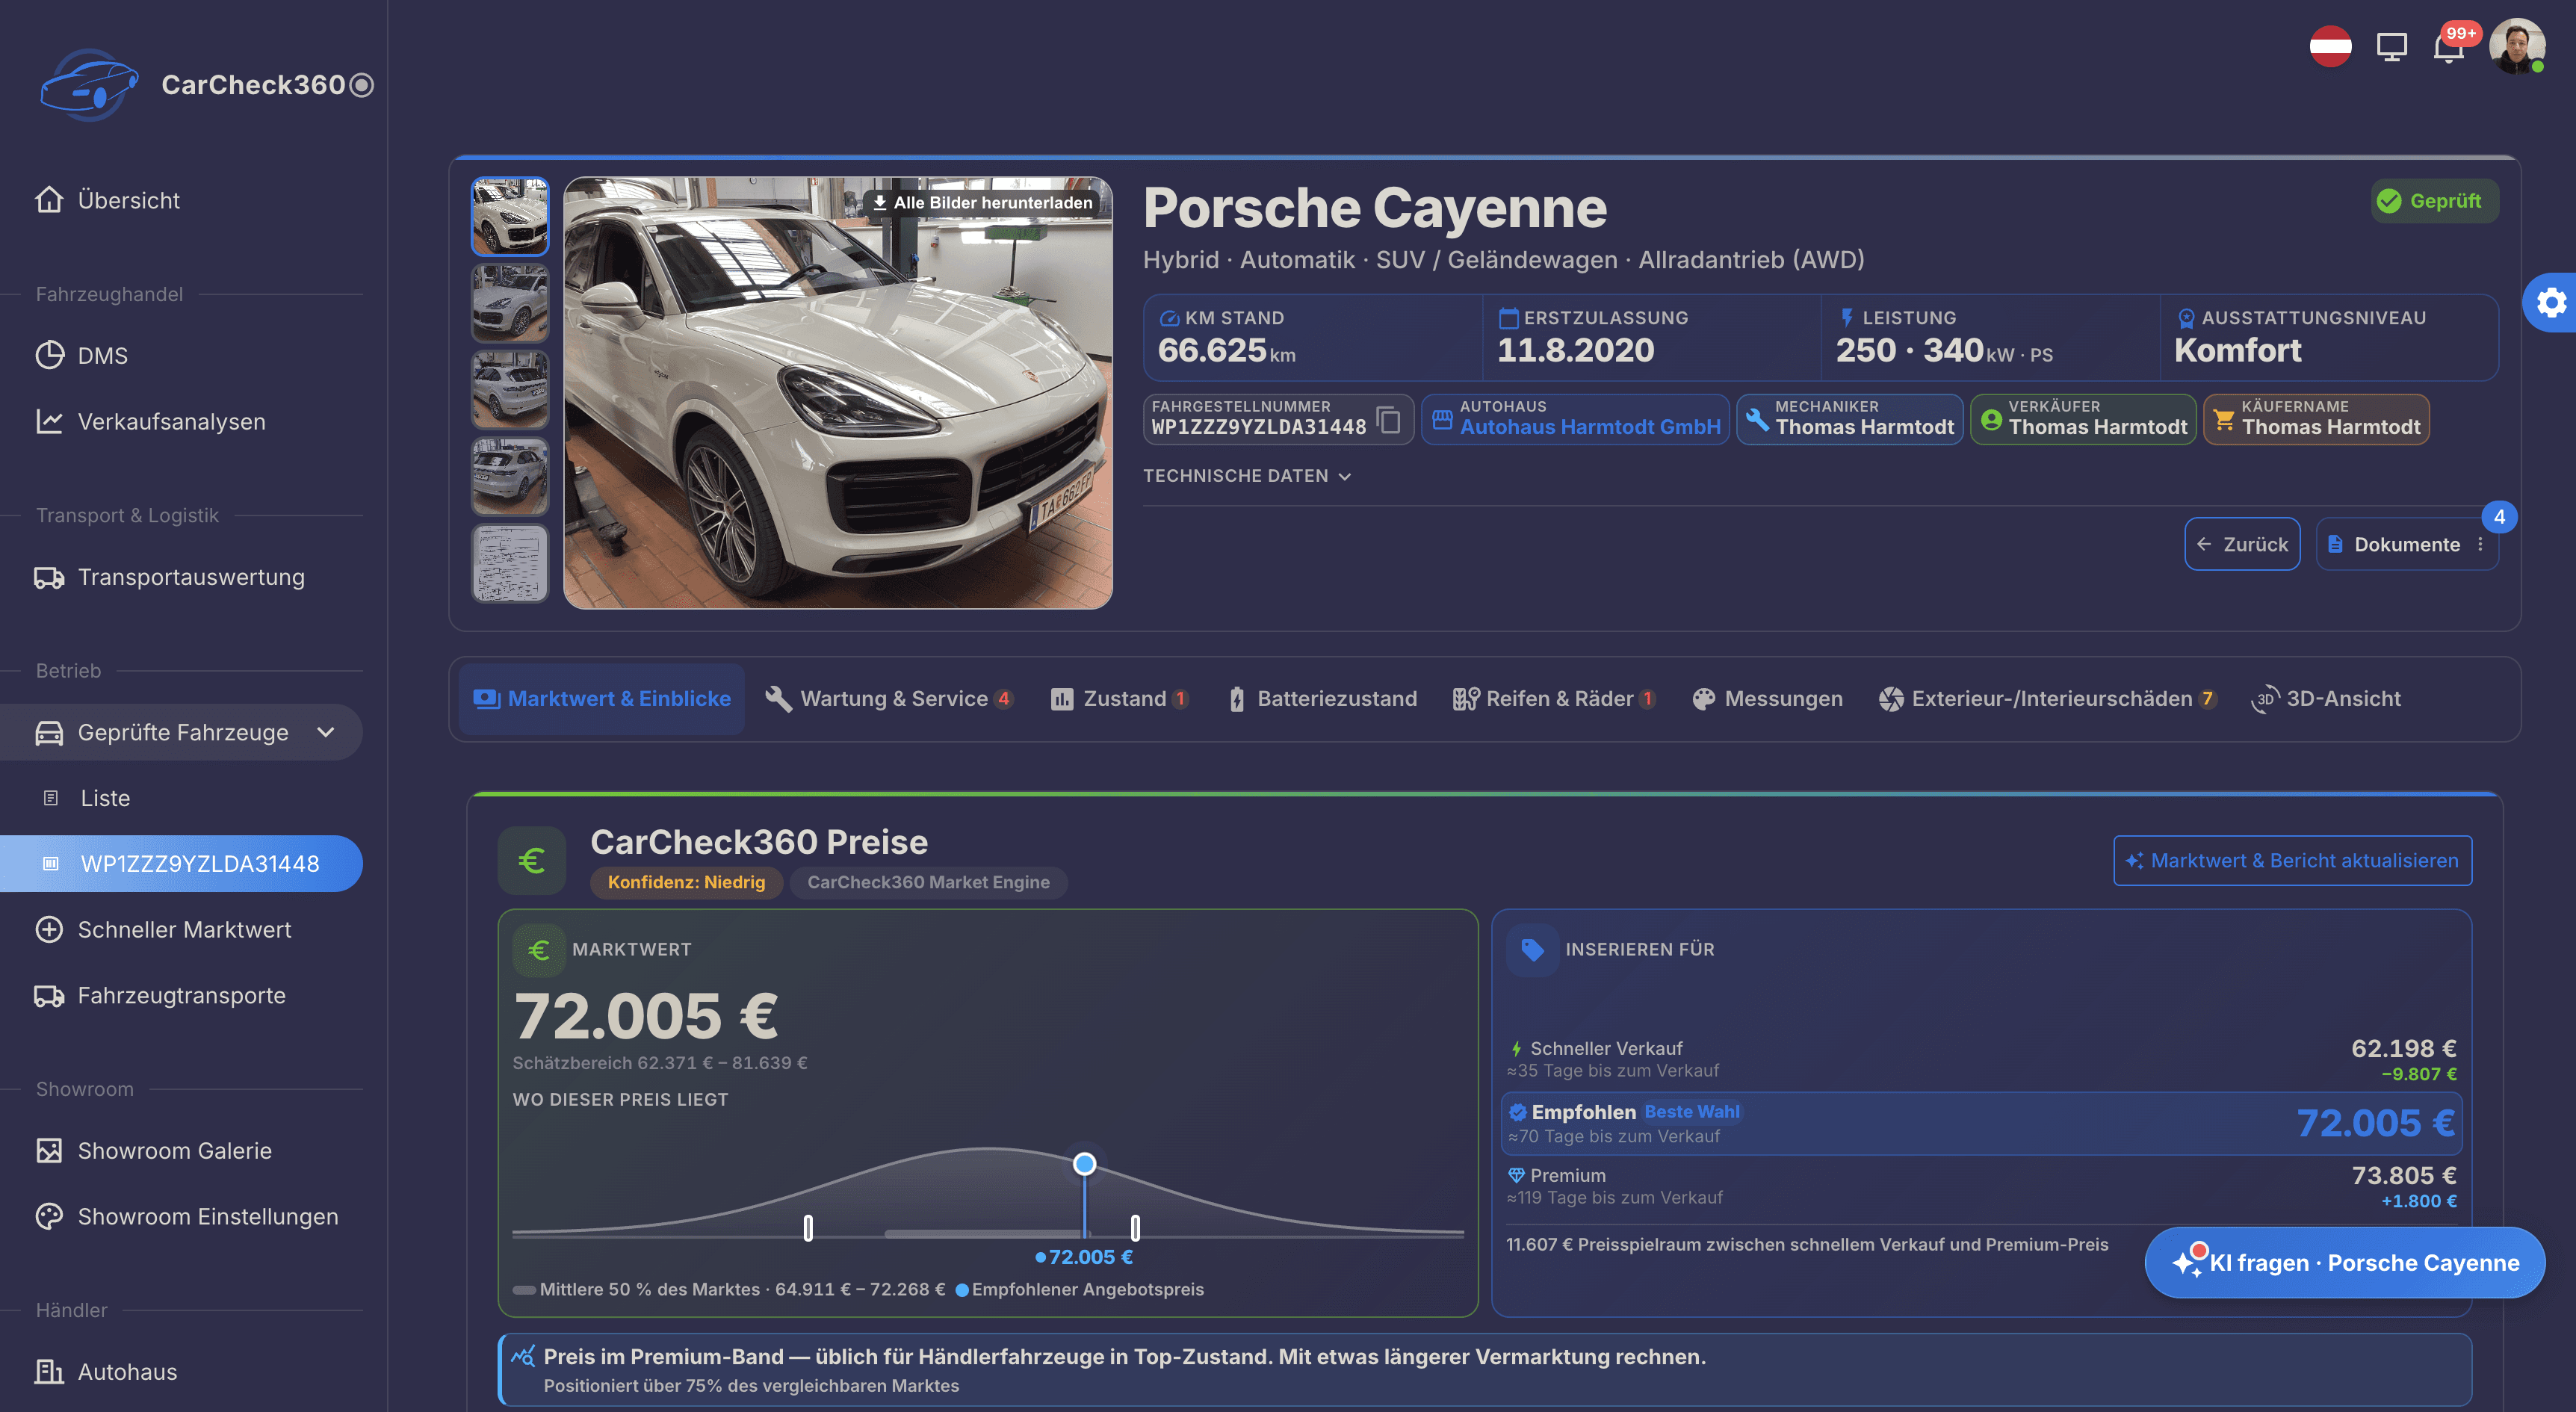Open Dokumente three-dot options menu

[x=2480, y=544]
